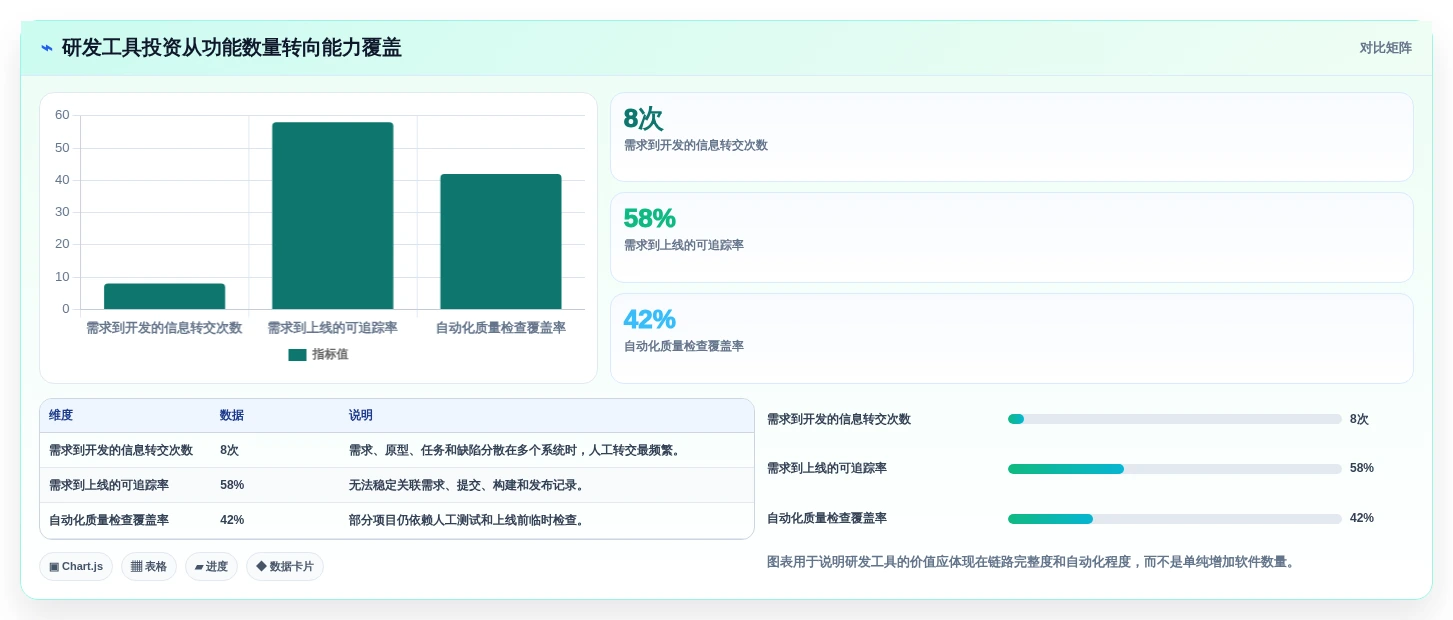
Task: Click table cell 需求到上线的可追踪率
Action: (x=109, y=485)
